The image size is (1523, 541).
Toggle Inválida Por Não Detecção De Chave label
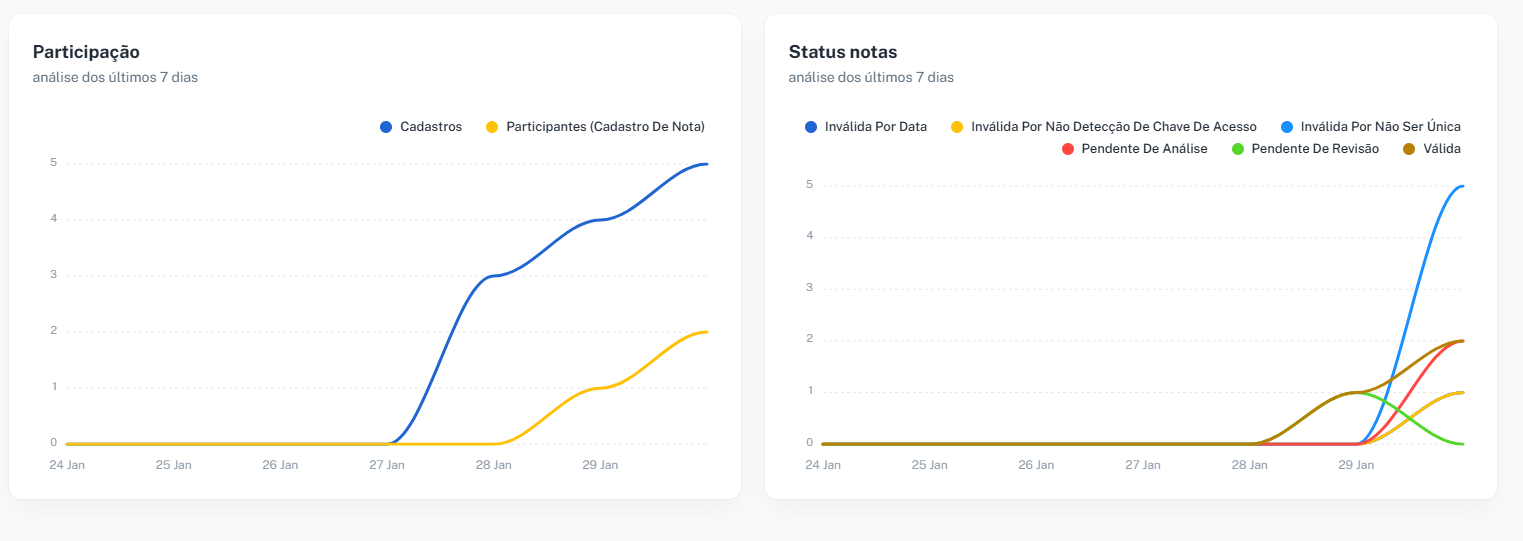(x=1114, y=127)
